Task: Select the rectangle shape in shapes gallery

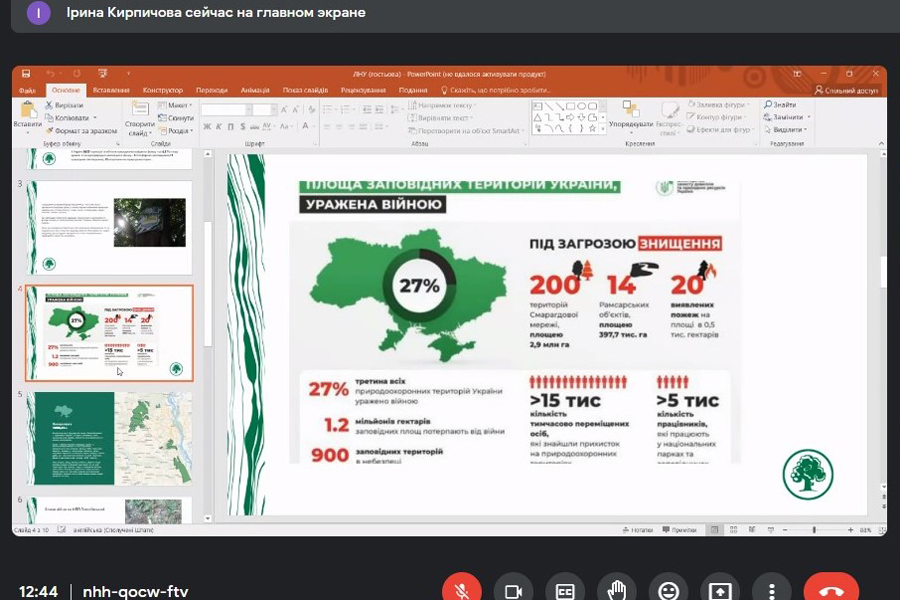Action: [571, 106]
